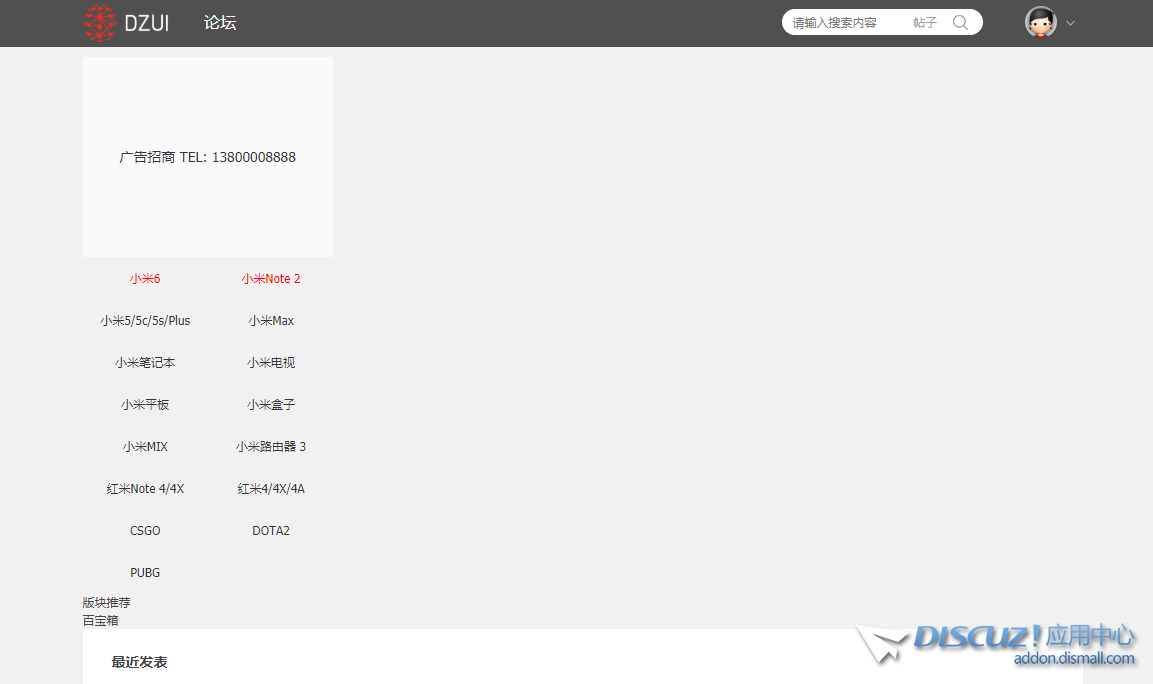Open the CSGO forum board
The image size is (1153, 684).
coord(145,531)
